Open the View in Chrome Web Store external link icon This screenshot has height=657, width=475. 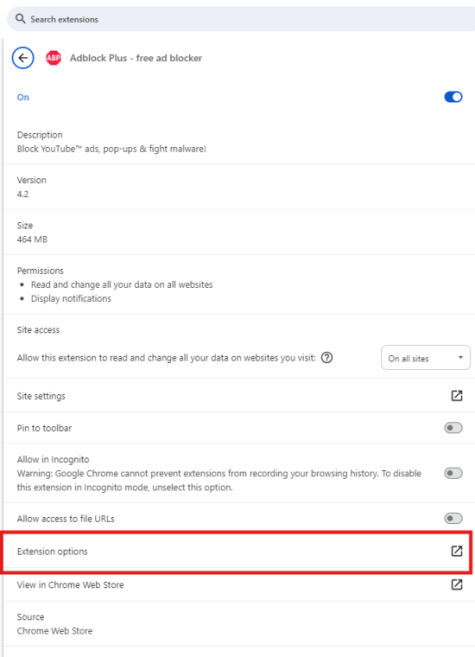(x=457, y=585)
